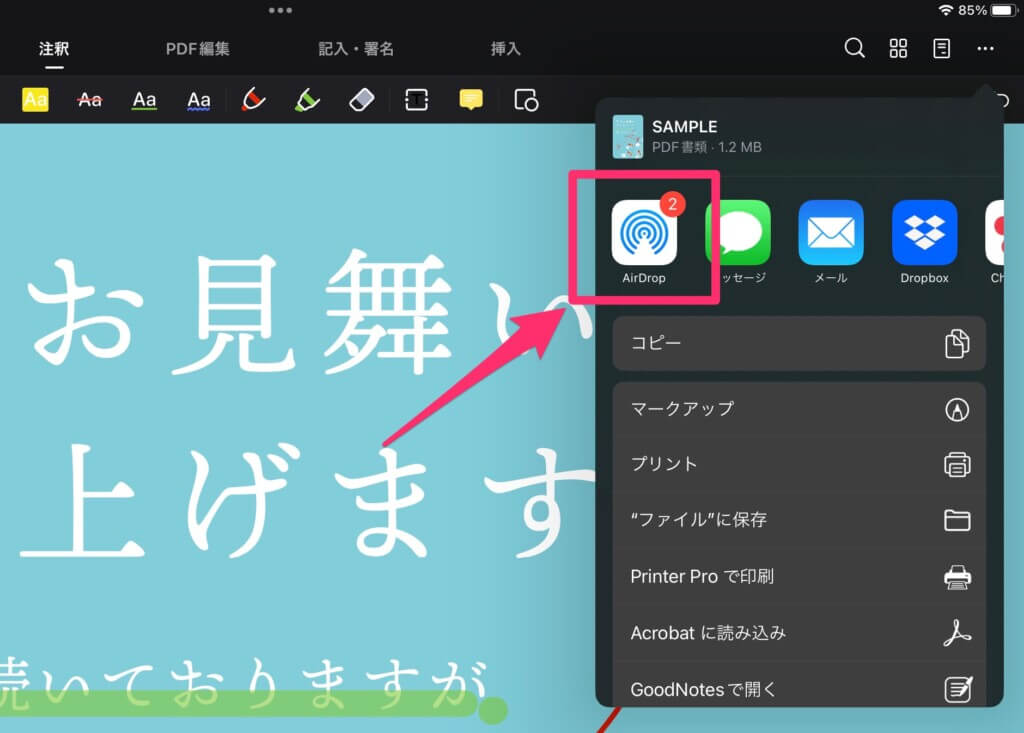Open the search magnifier icon
Screen dimensions: 1024x733
click(854, 48)
